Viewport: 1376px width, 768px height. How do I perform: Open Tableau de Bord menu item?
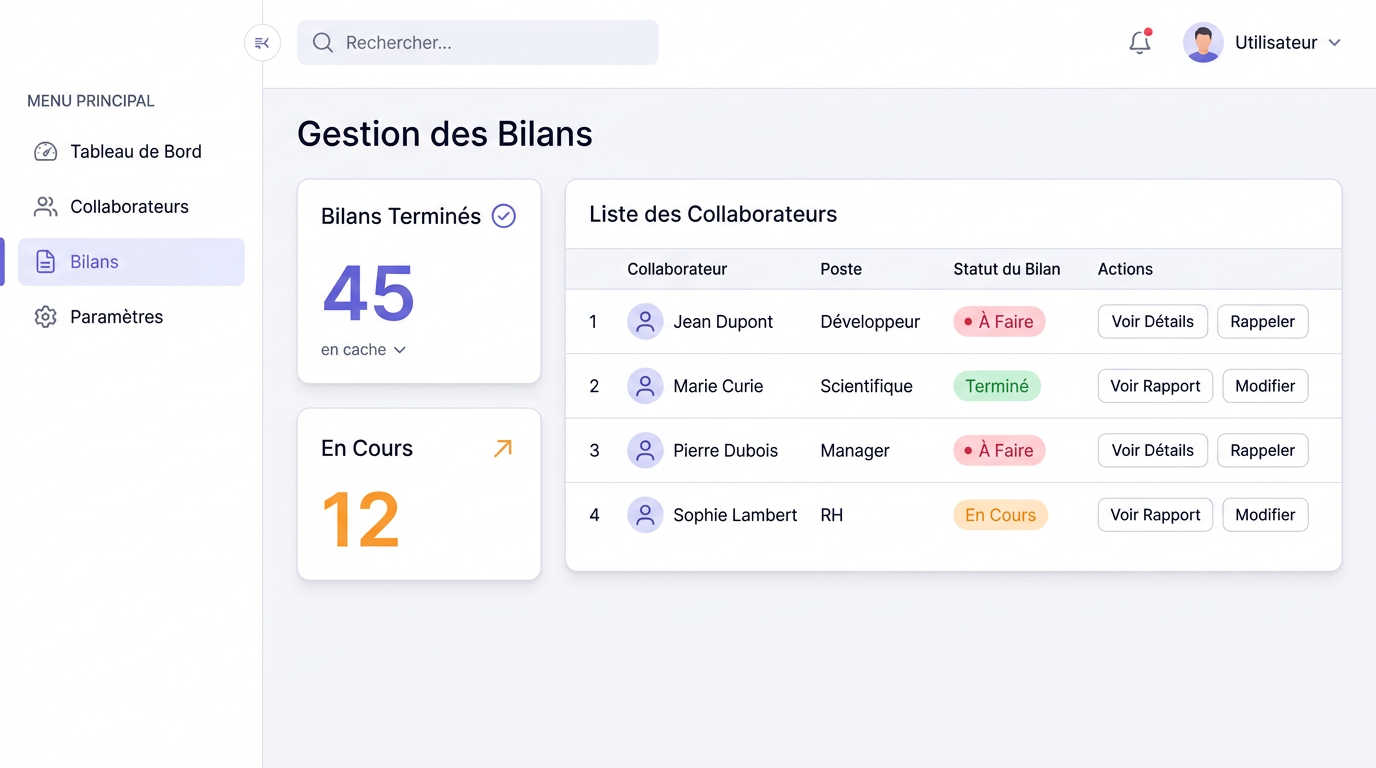(131, 152)
